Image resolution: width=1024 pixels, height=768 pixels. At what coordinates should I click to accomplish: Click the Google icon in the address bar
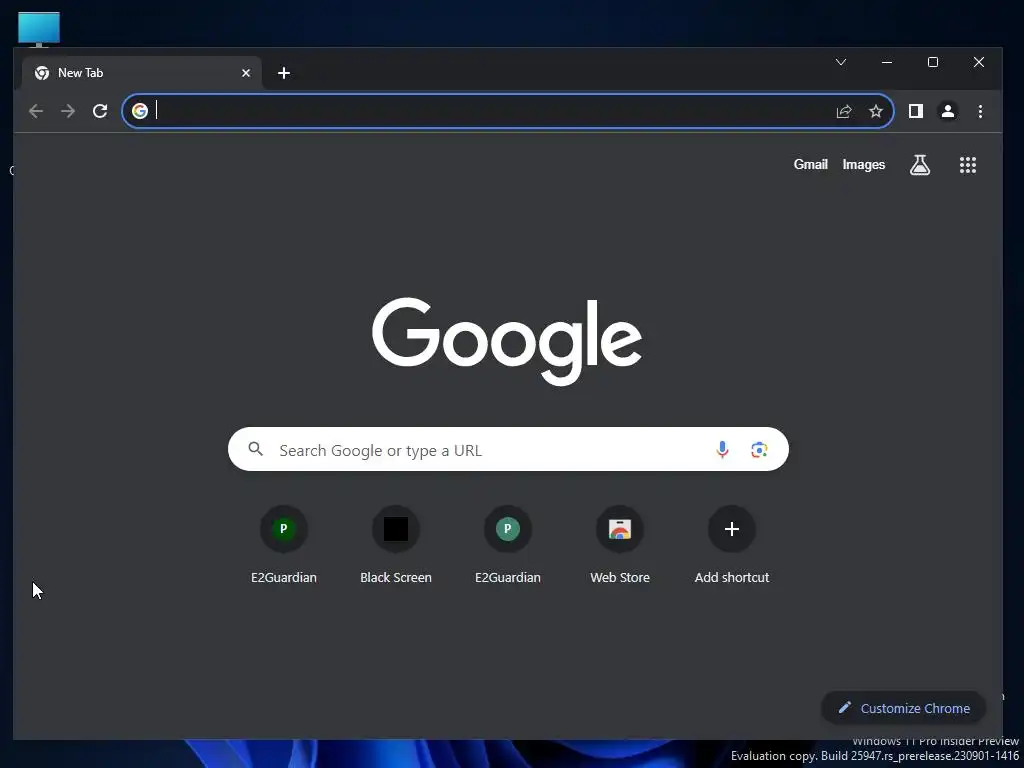[140, 111]
